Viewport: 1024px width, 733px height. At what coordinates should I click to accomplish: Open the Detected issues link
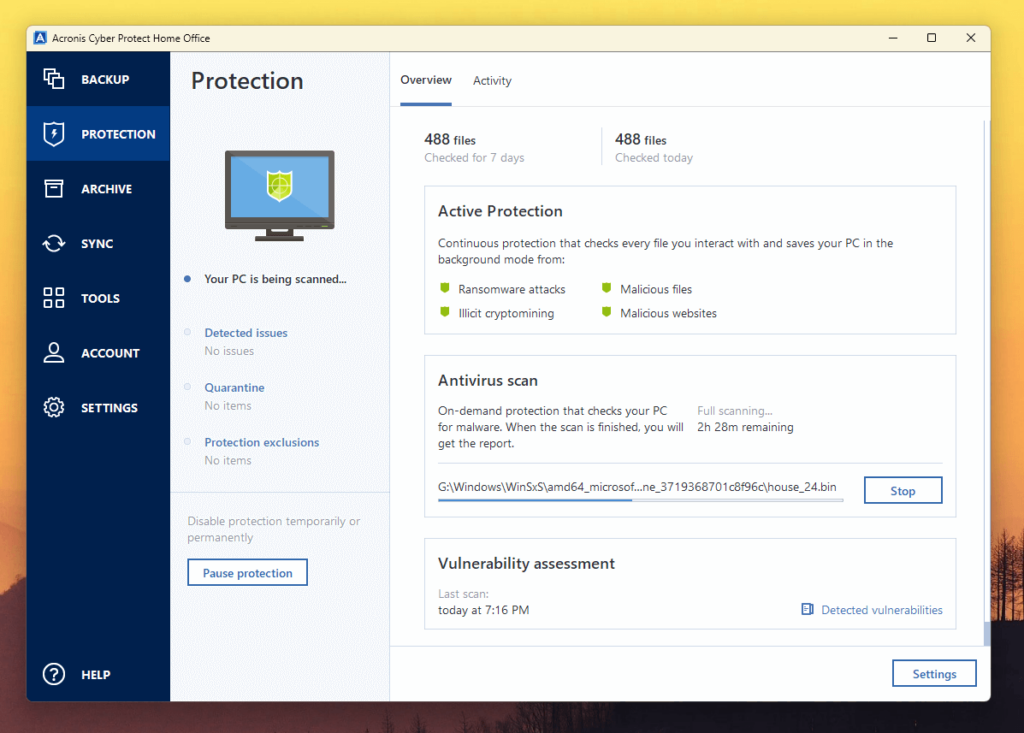tap(246, 333)
